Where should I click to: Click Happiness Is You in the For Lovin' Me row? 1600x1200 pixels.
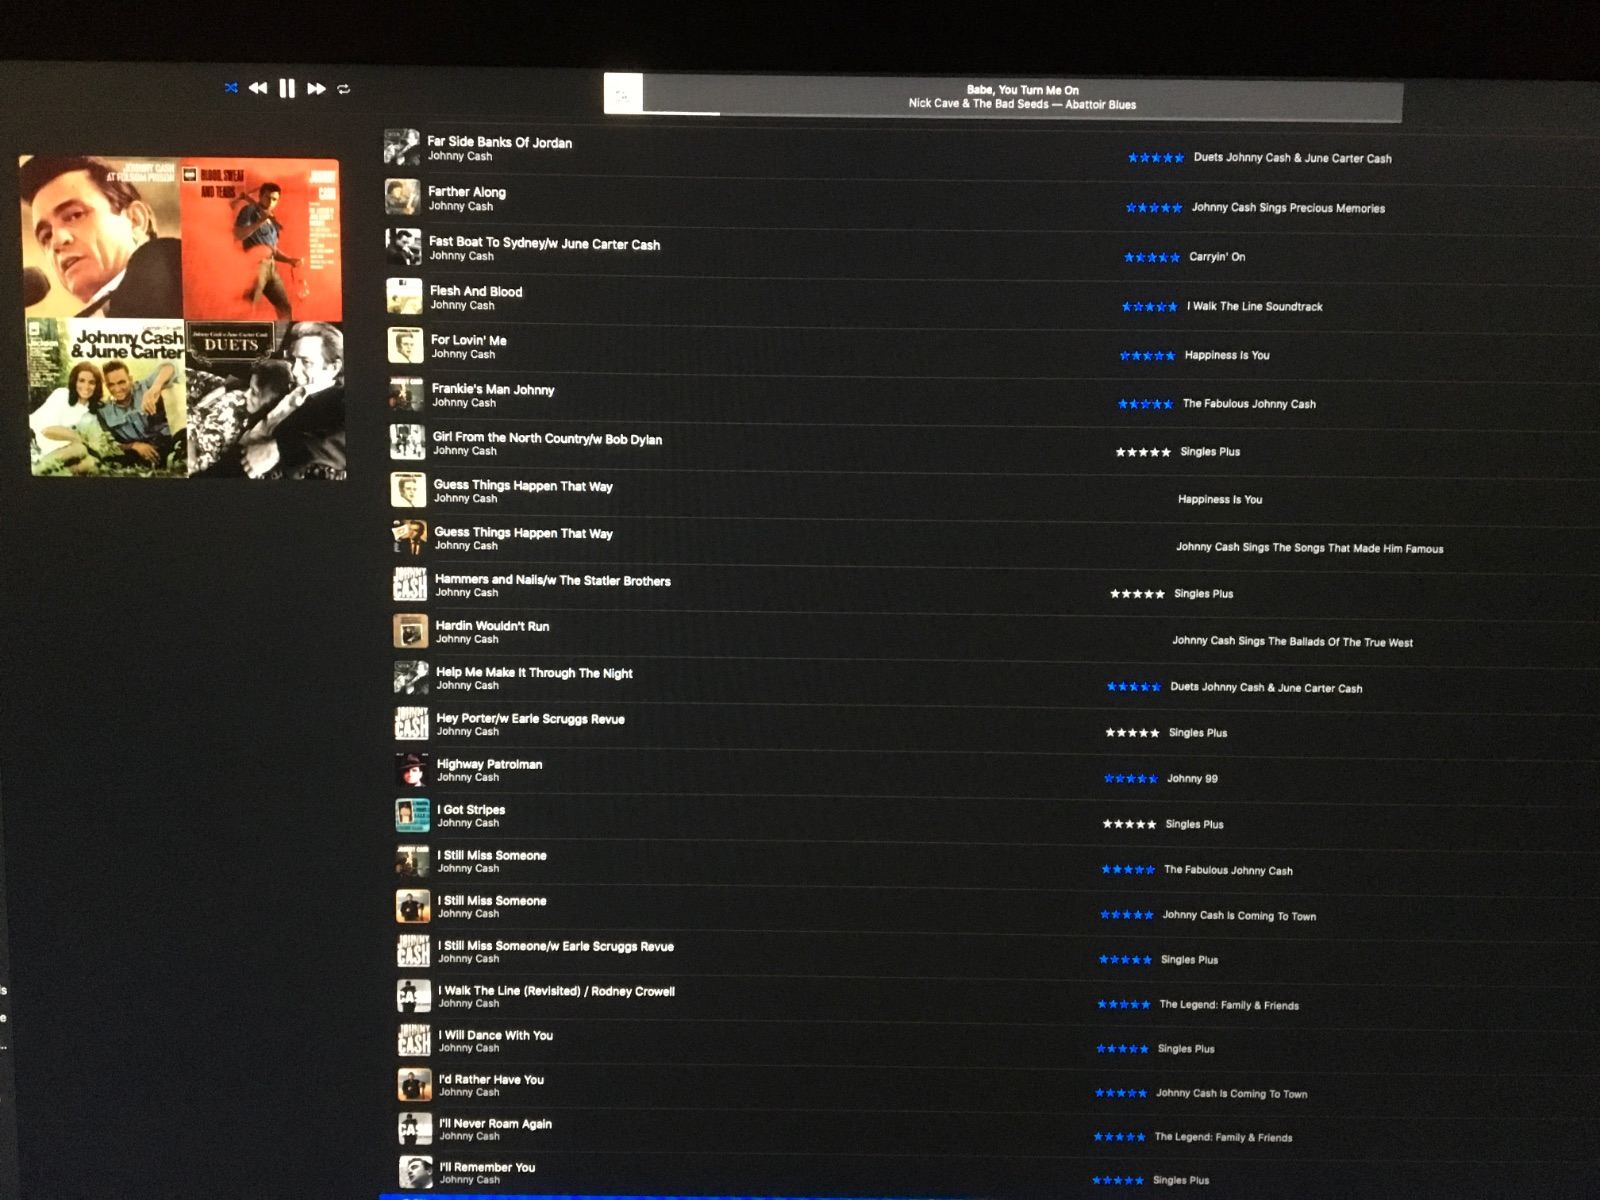[1227, 355]
